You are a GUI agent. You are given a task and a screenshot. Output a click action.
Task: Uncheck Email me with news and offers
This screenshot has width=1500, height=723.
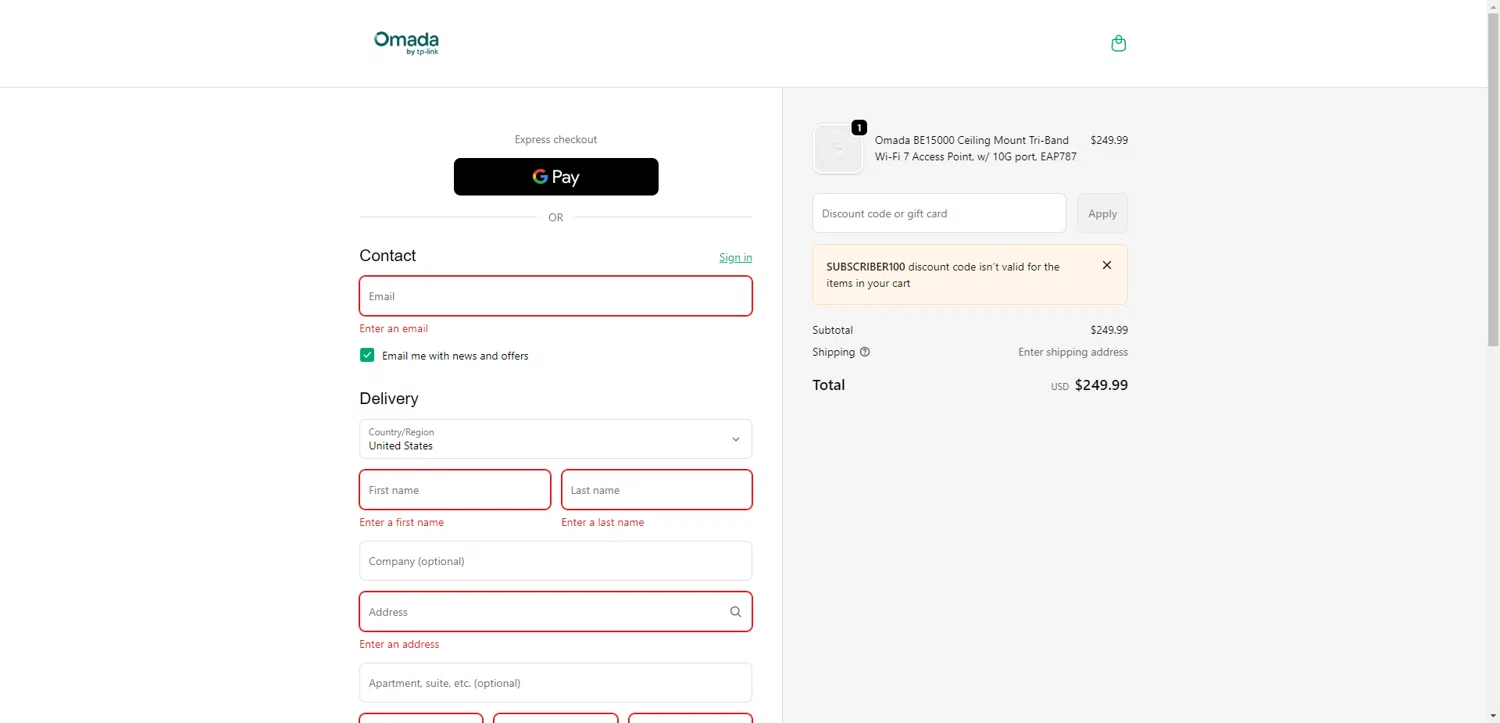(367, 355)
